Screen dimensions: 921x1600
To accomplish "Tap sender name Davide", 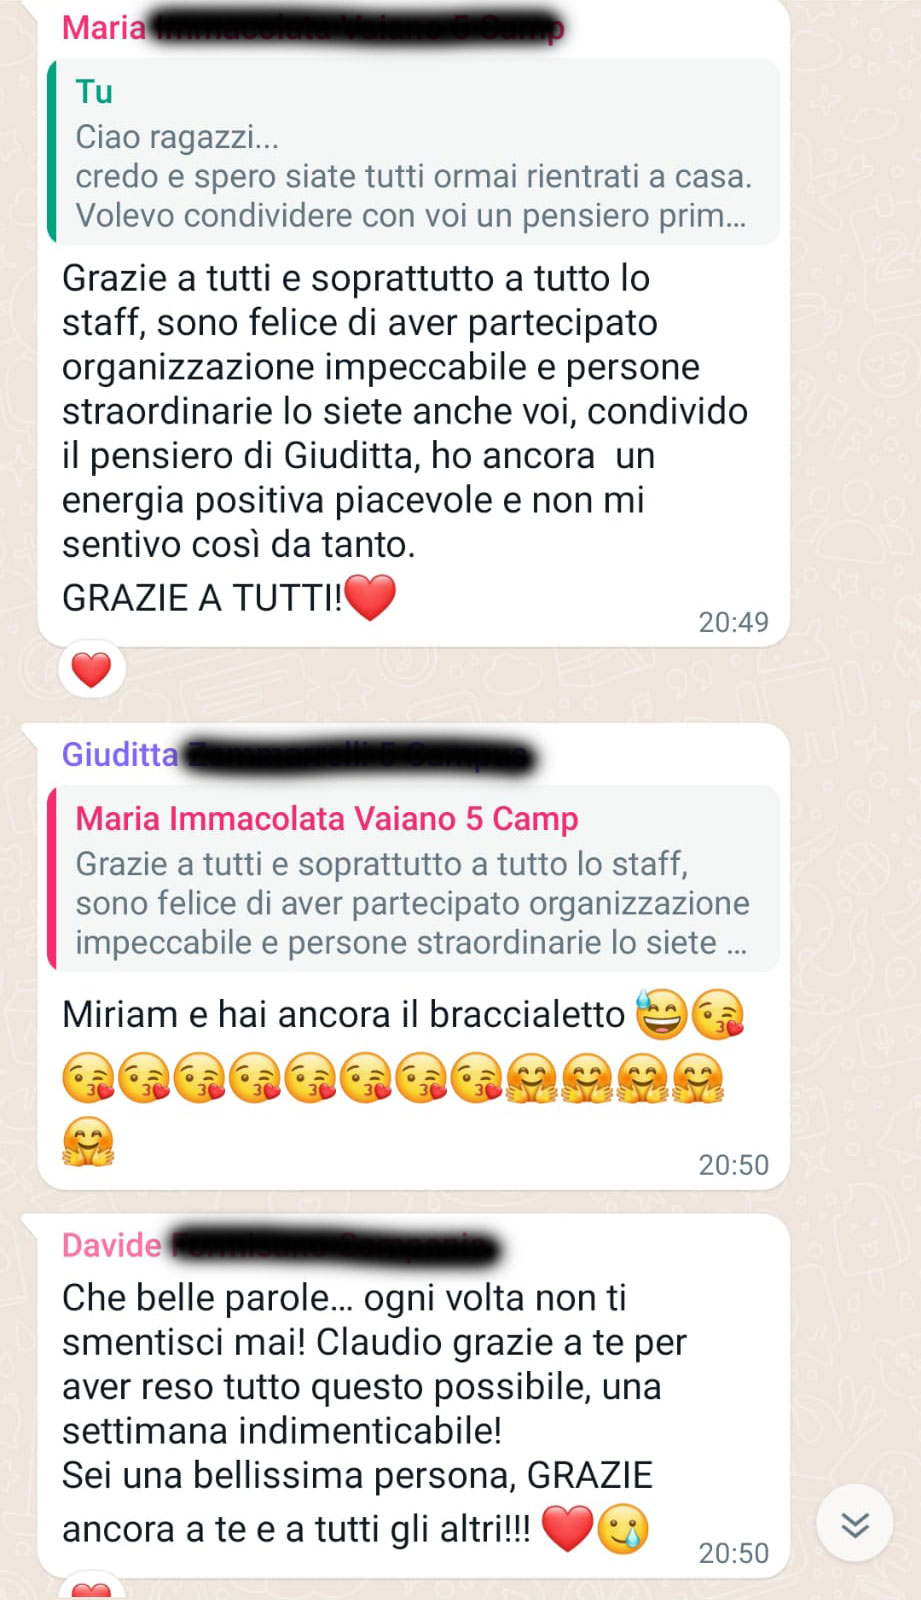I will [112, 1245].
